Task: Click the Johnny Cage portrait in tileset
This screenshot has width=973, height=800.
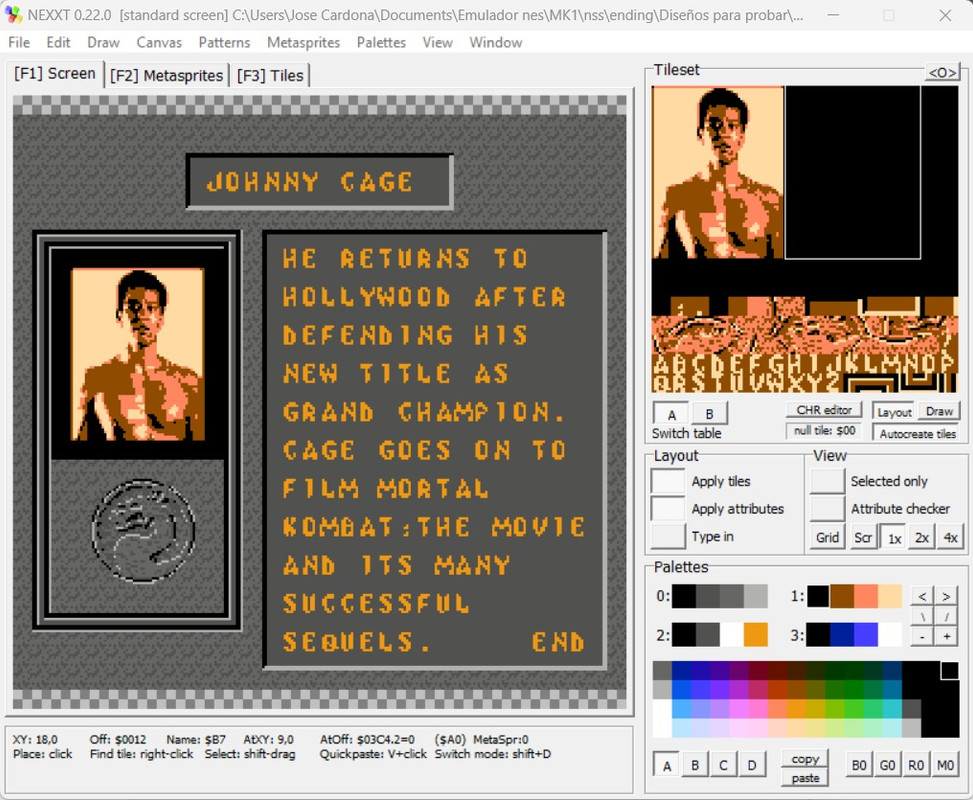Action: [x=718, y=172]
